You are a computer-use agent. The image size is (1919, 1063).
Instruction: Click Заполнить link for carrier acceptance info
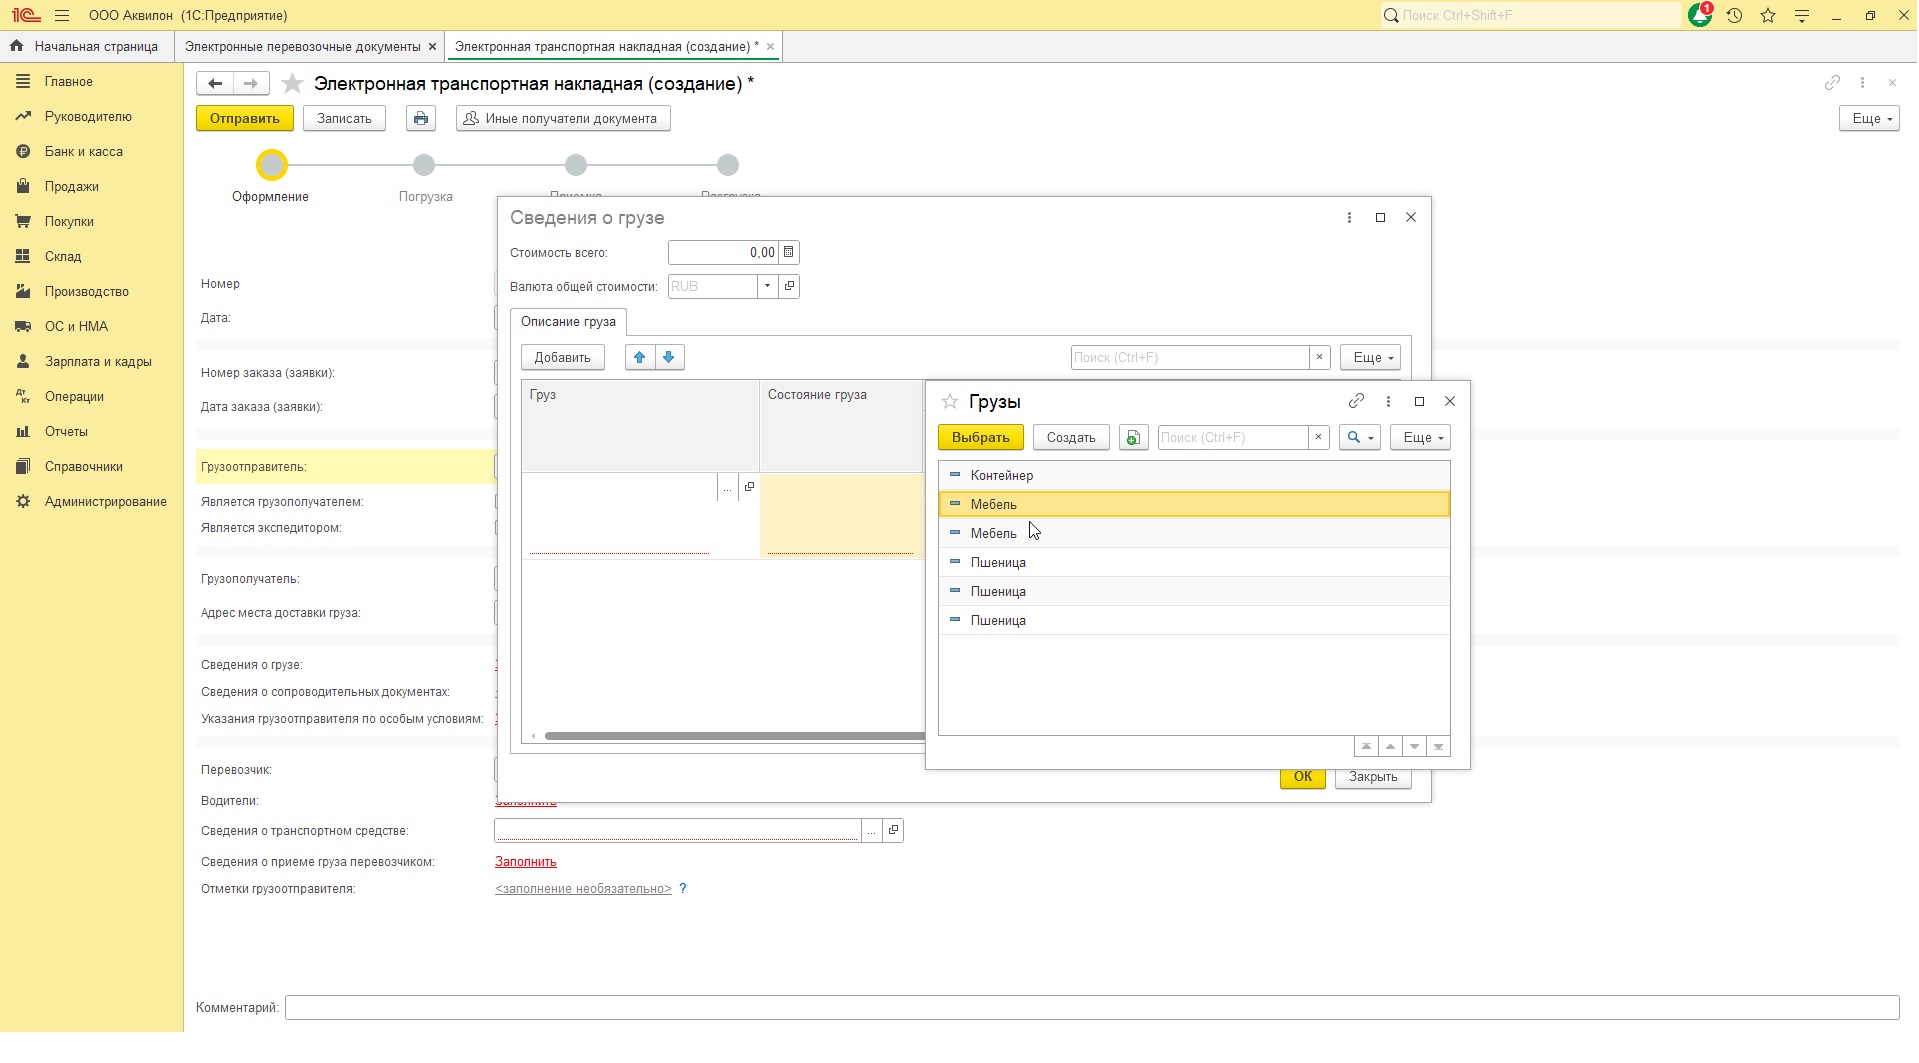(x=526, y=862)
